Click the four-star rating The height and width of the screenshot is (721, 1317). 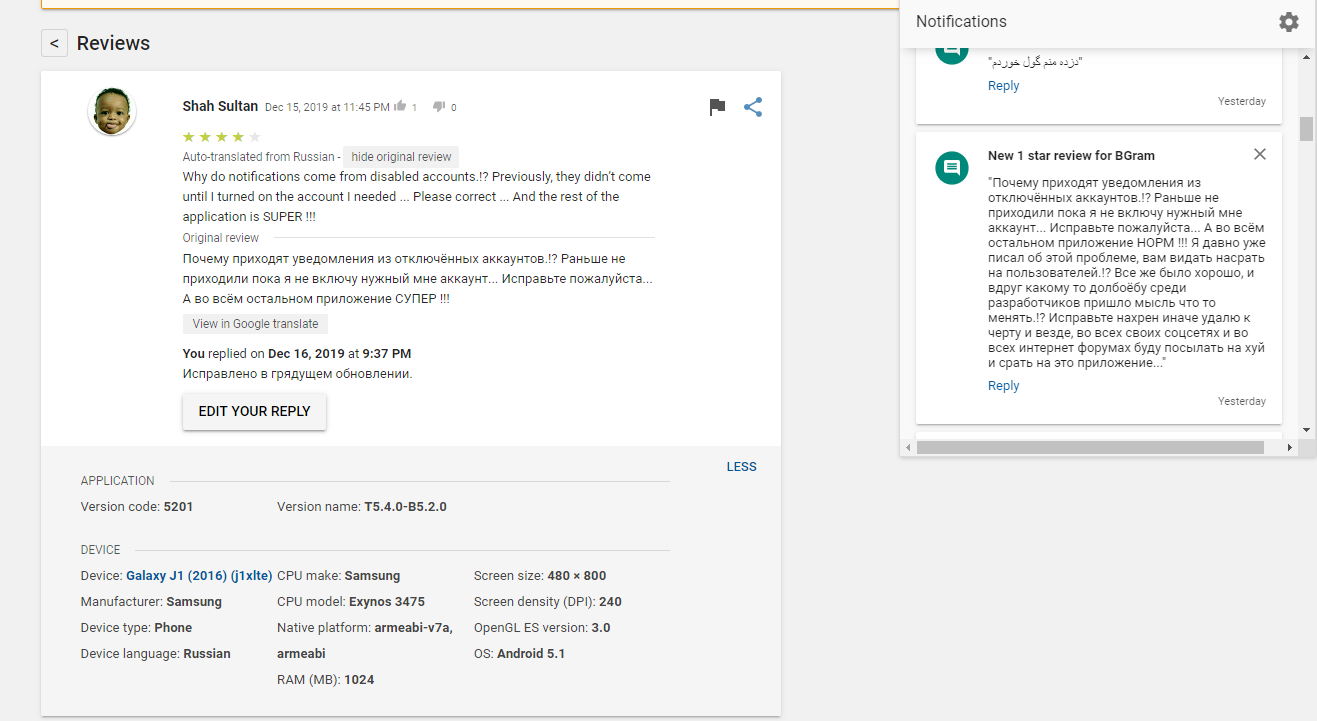(x=221, y=137)
